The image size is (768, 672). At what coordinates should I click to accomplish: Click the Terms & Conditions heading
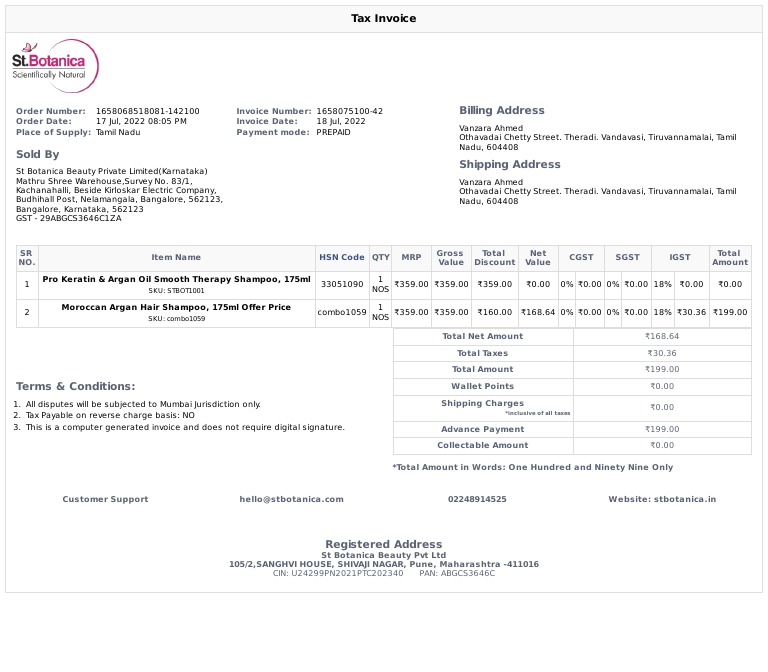(75, 387)
